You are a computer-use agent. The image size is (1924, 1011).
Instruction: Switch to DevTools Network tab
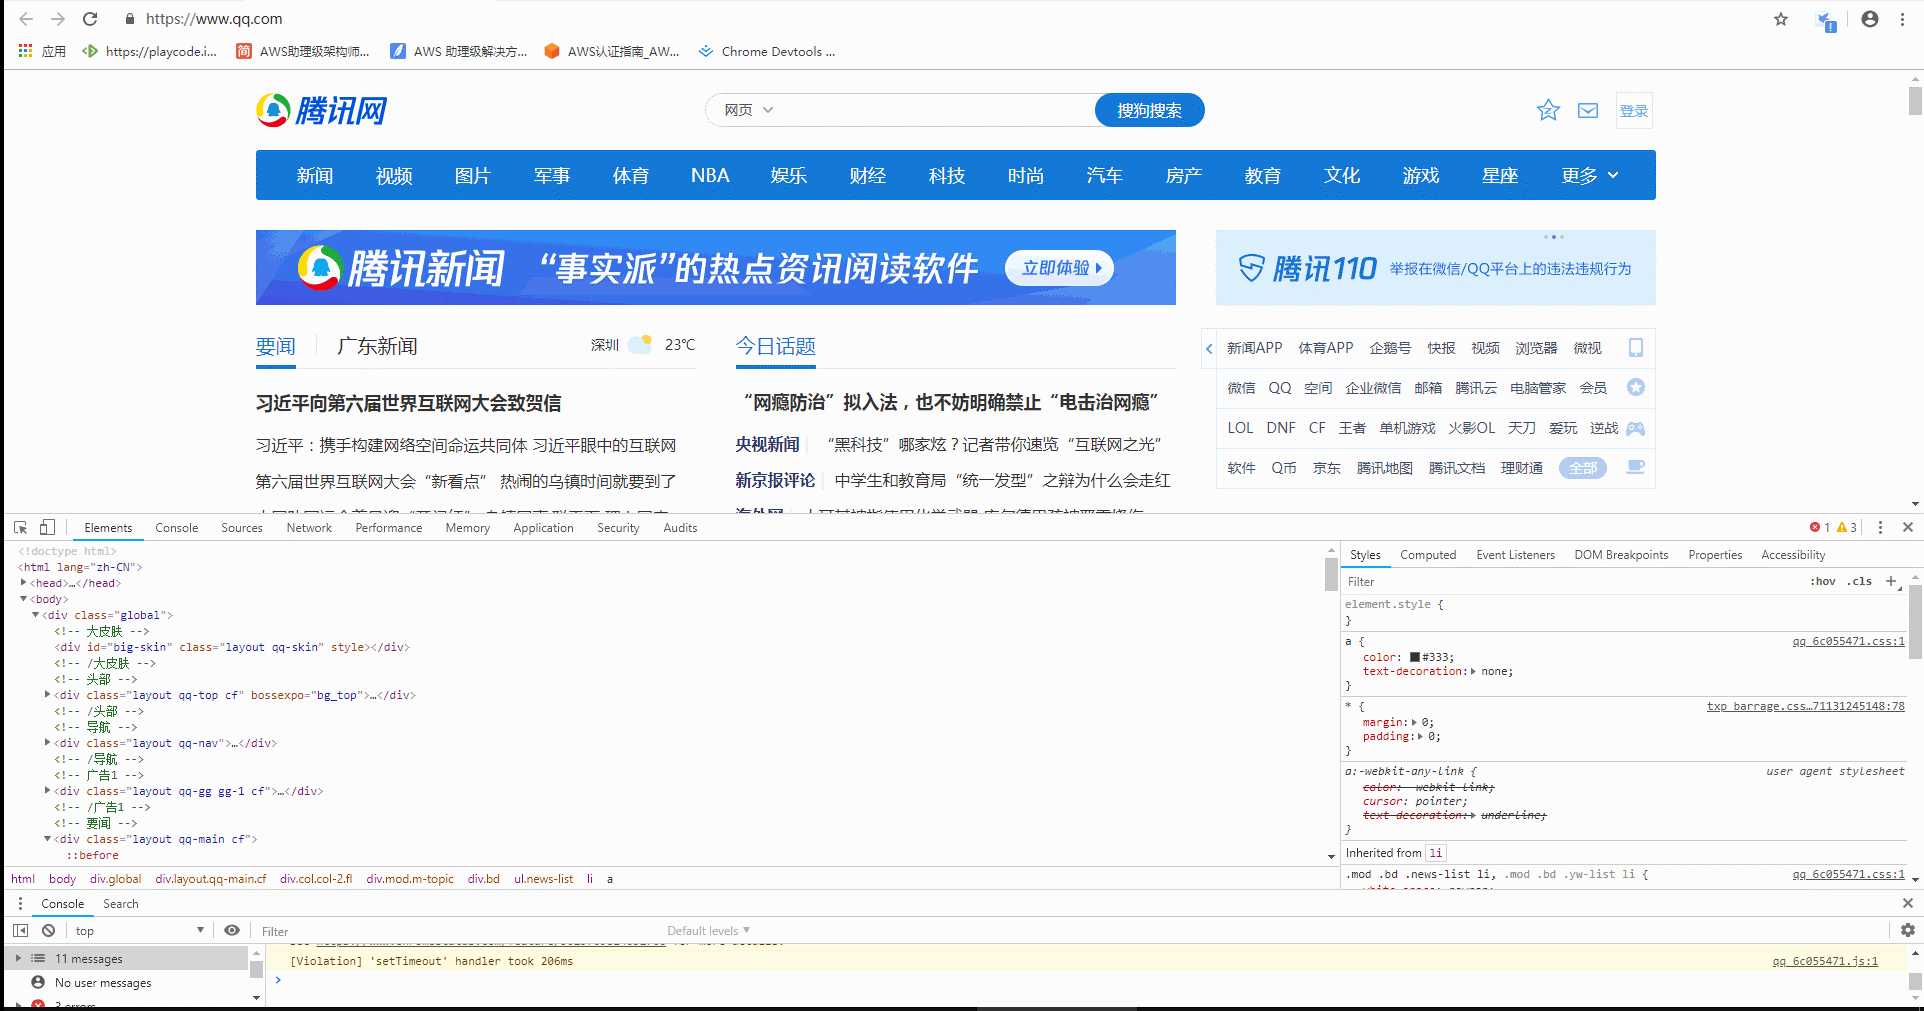point(309,527)
